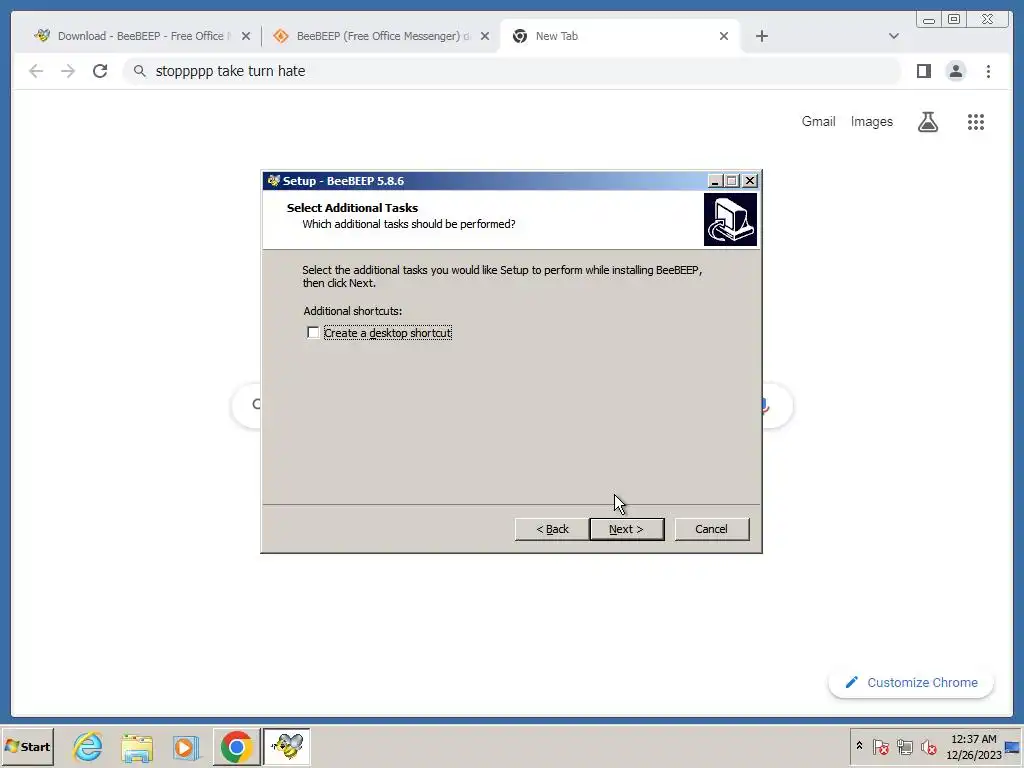
Task: Click the browser back arrow
Action: pos(36,71)
